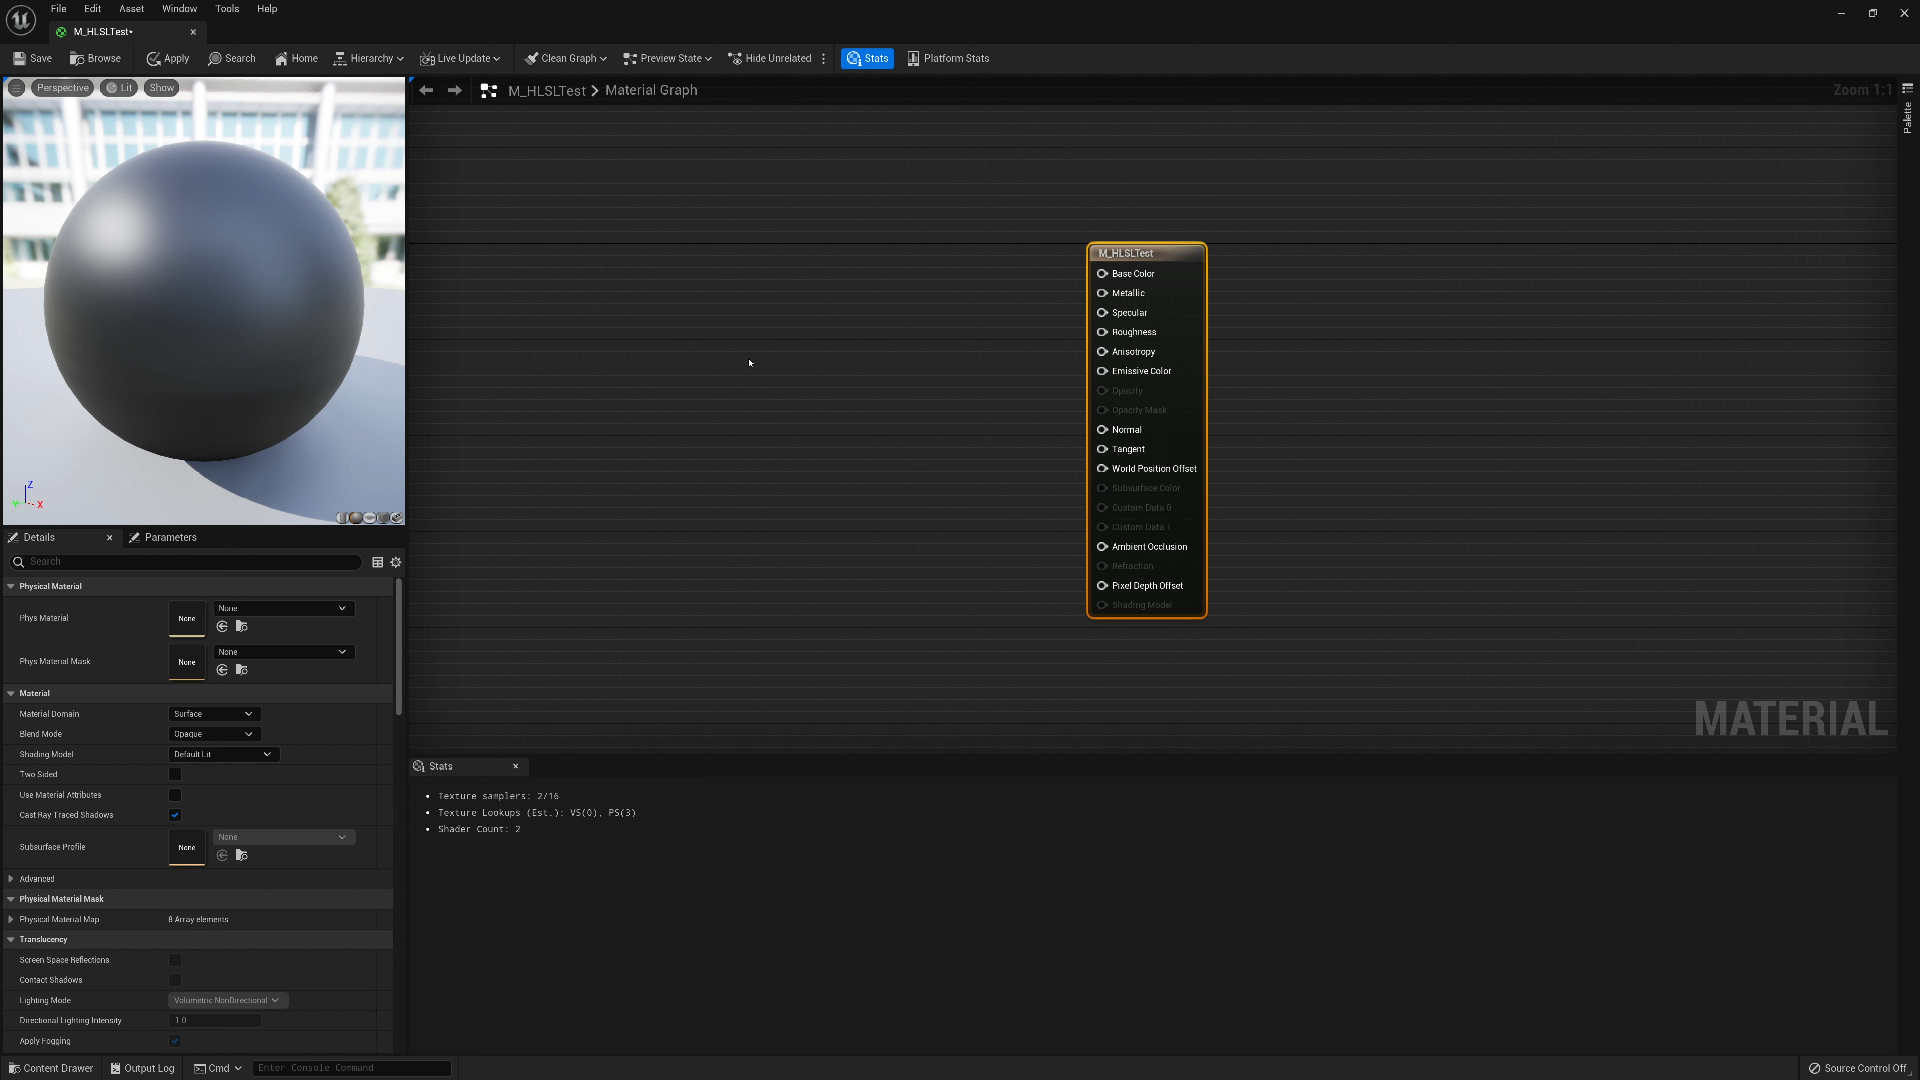
Task: Expand the Shading Model dropdown
Action: pos(222,753)
